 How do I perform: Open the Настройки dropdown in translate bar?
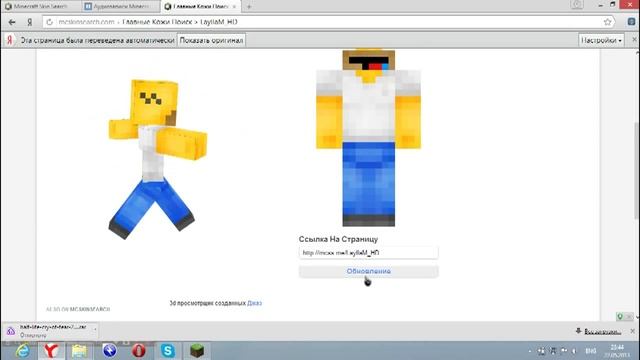coord(601,40)
